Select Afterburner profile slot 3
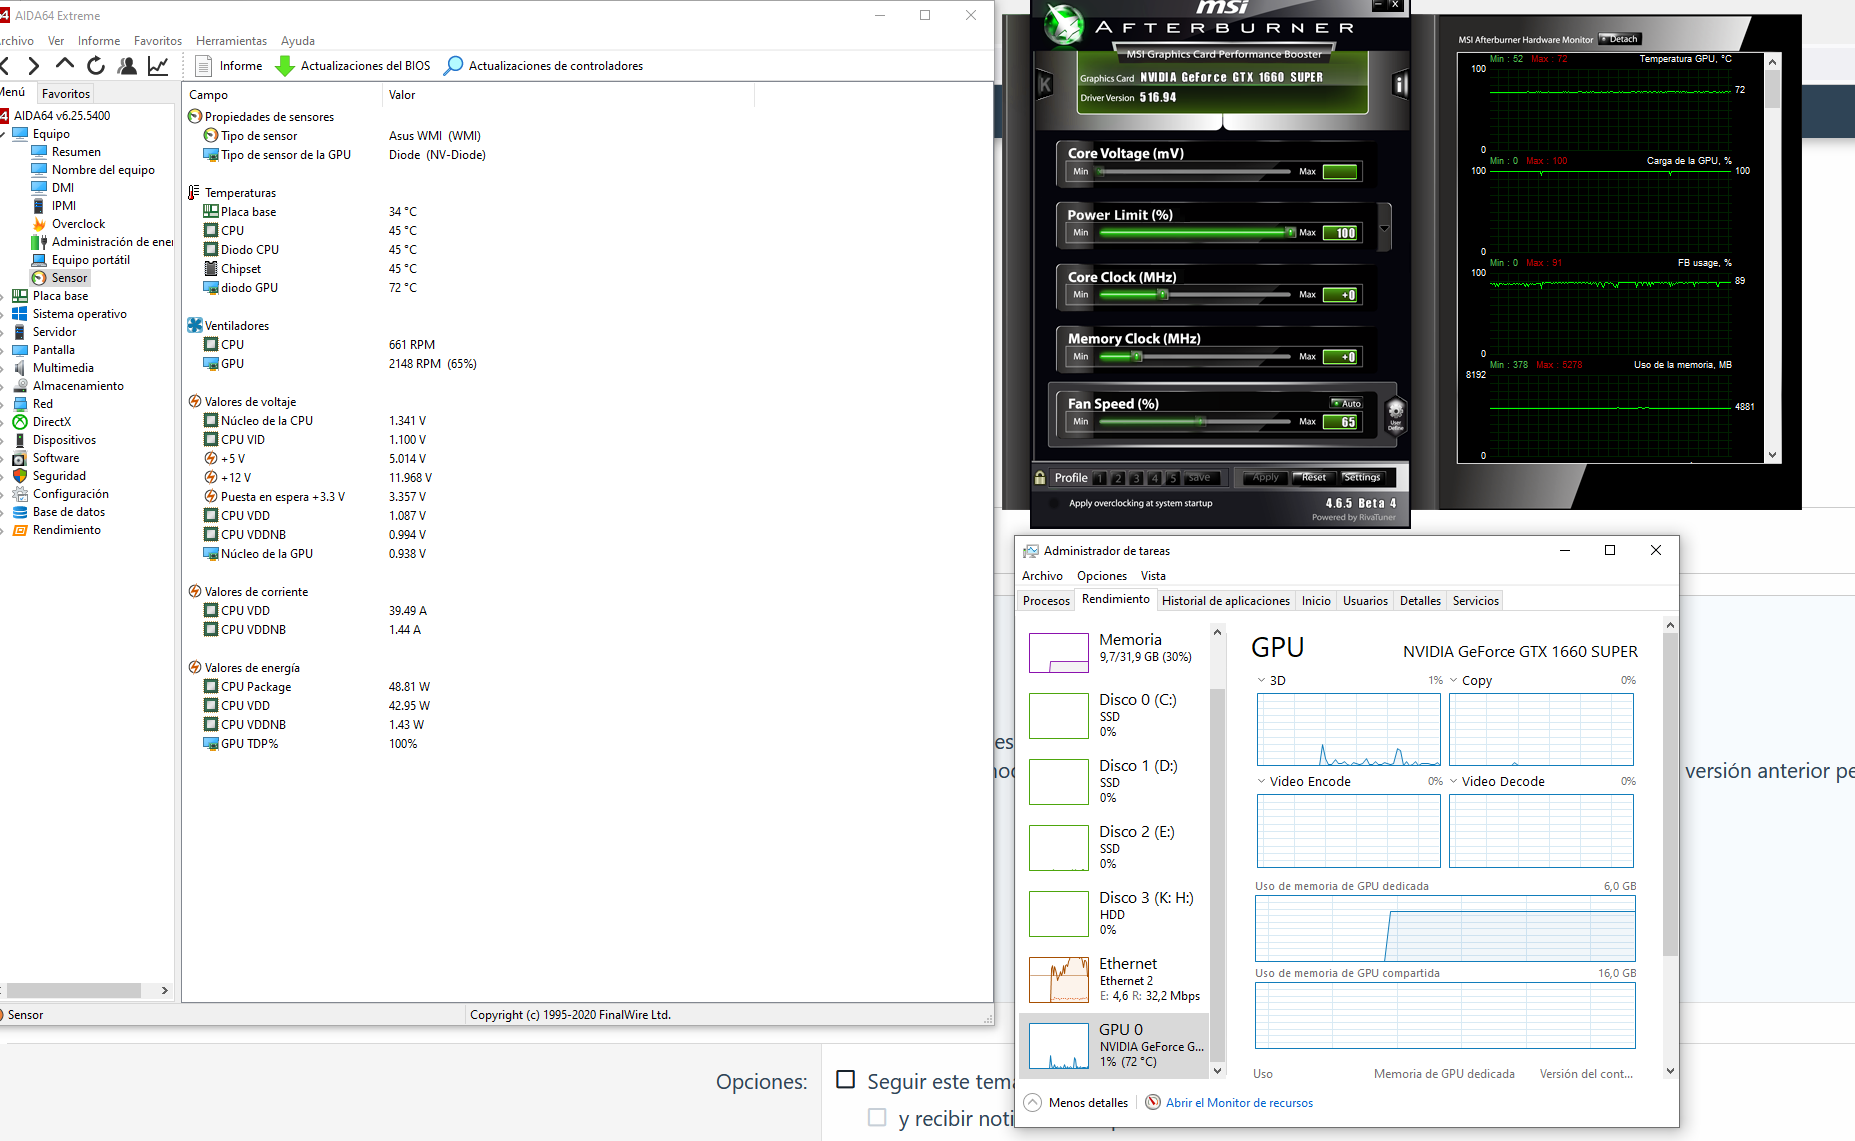This screenshot has width=1855, height=1141. click(x=1136, y=478)
